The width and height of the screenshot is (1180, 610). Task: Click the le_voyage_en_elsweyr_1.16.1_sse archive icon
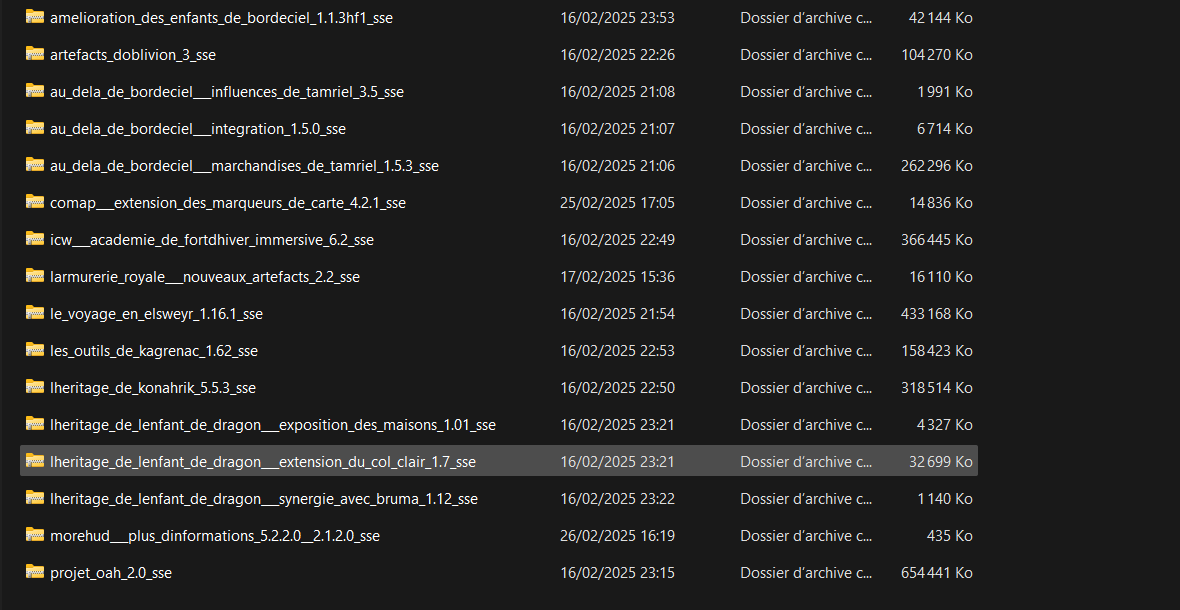[x=35, y=312]
